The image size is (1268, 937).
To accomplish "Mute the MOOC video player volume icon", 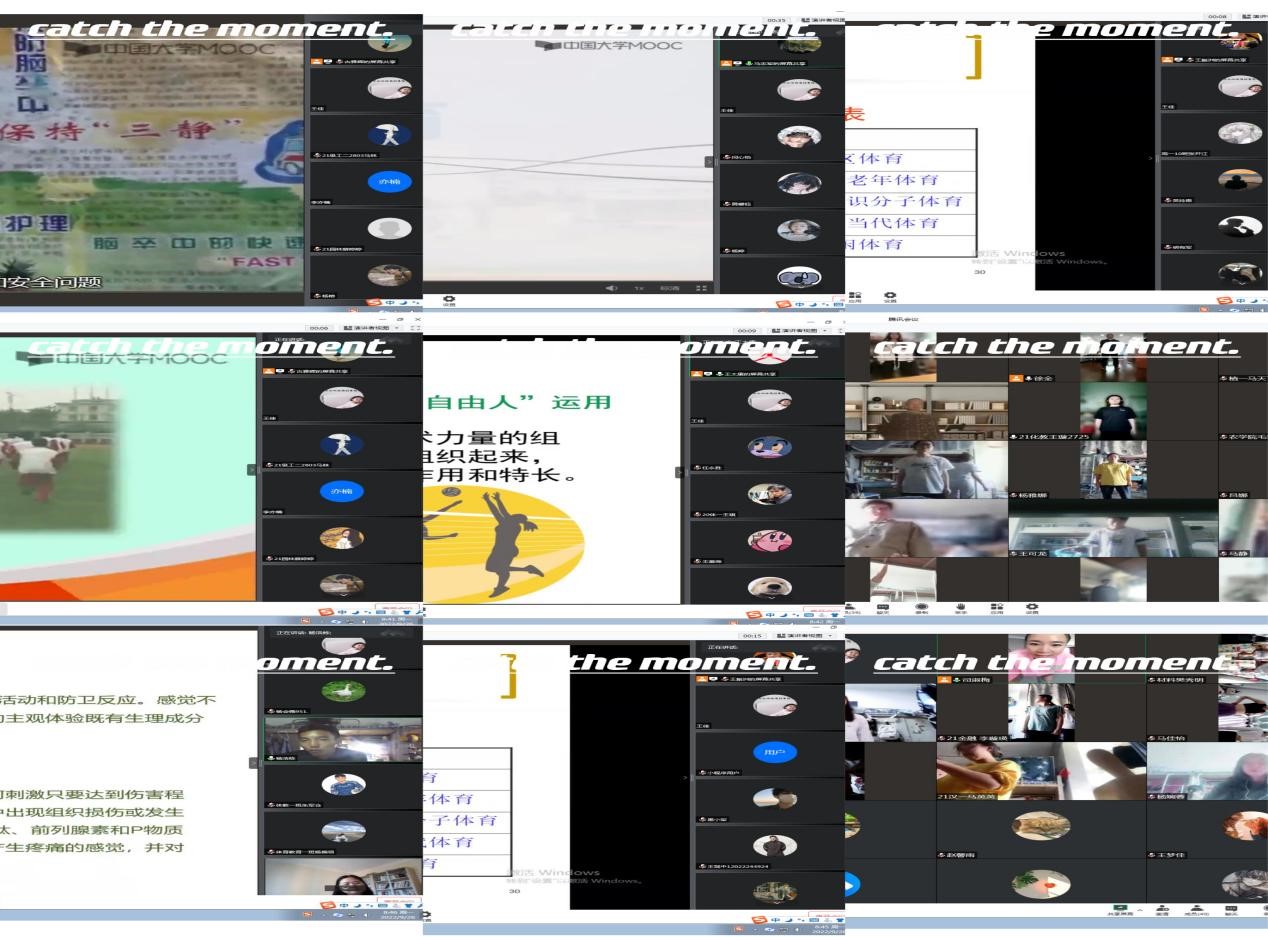I will click(611, 288).
